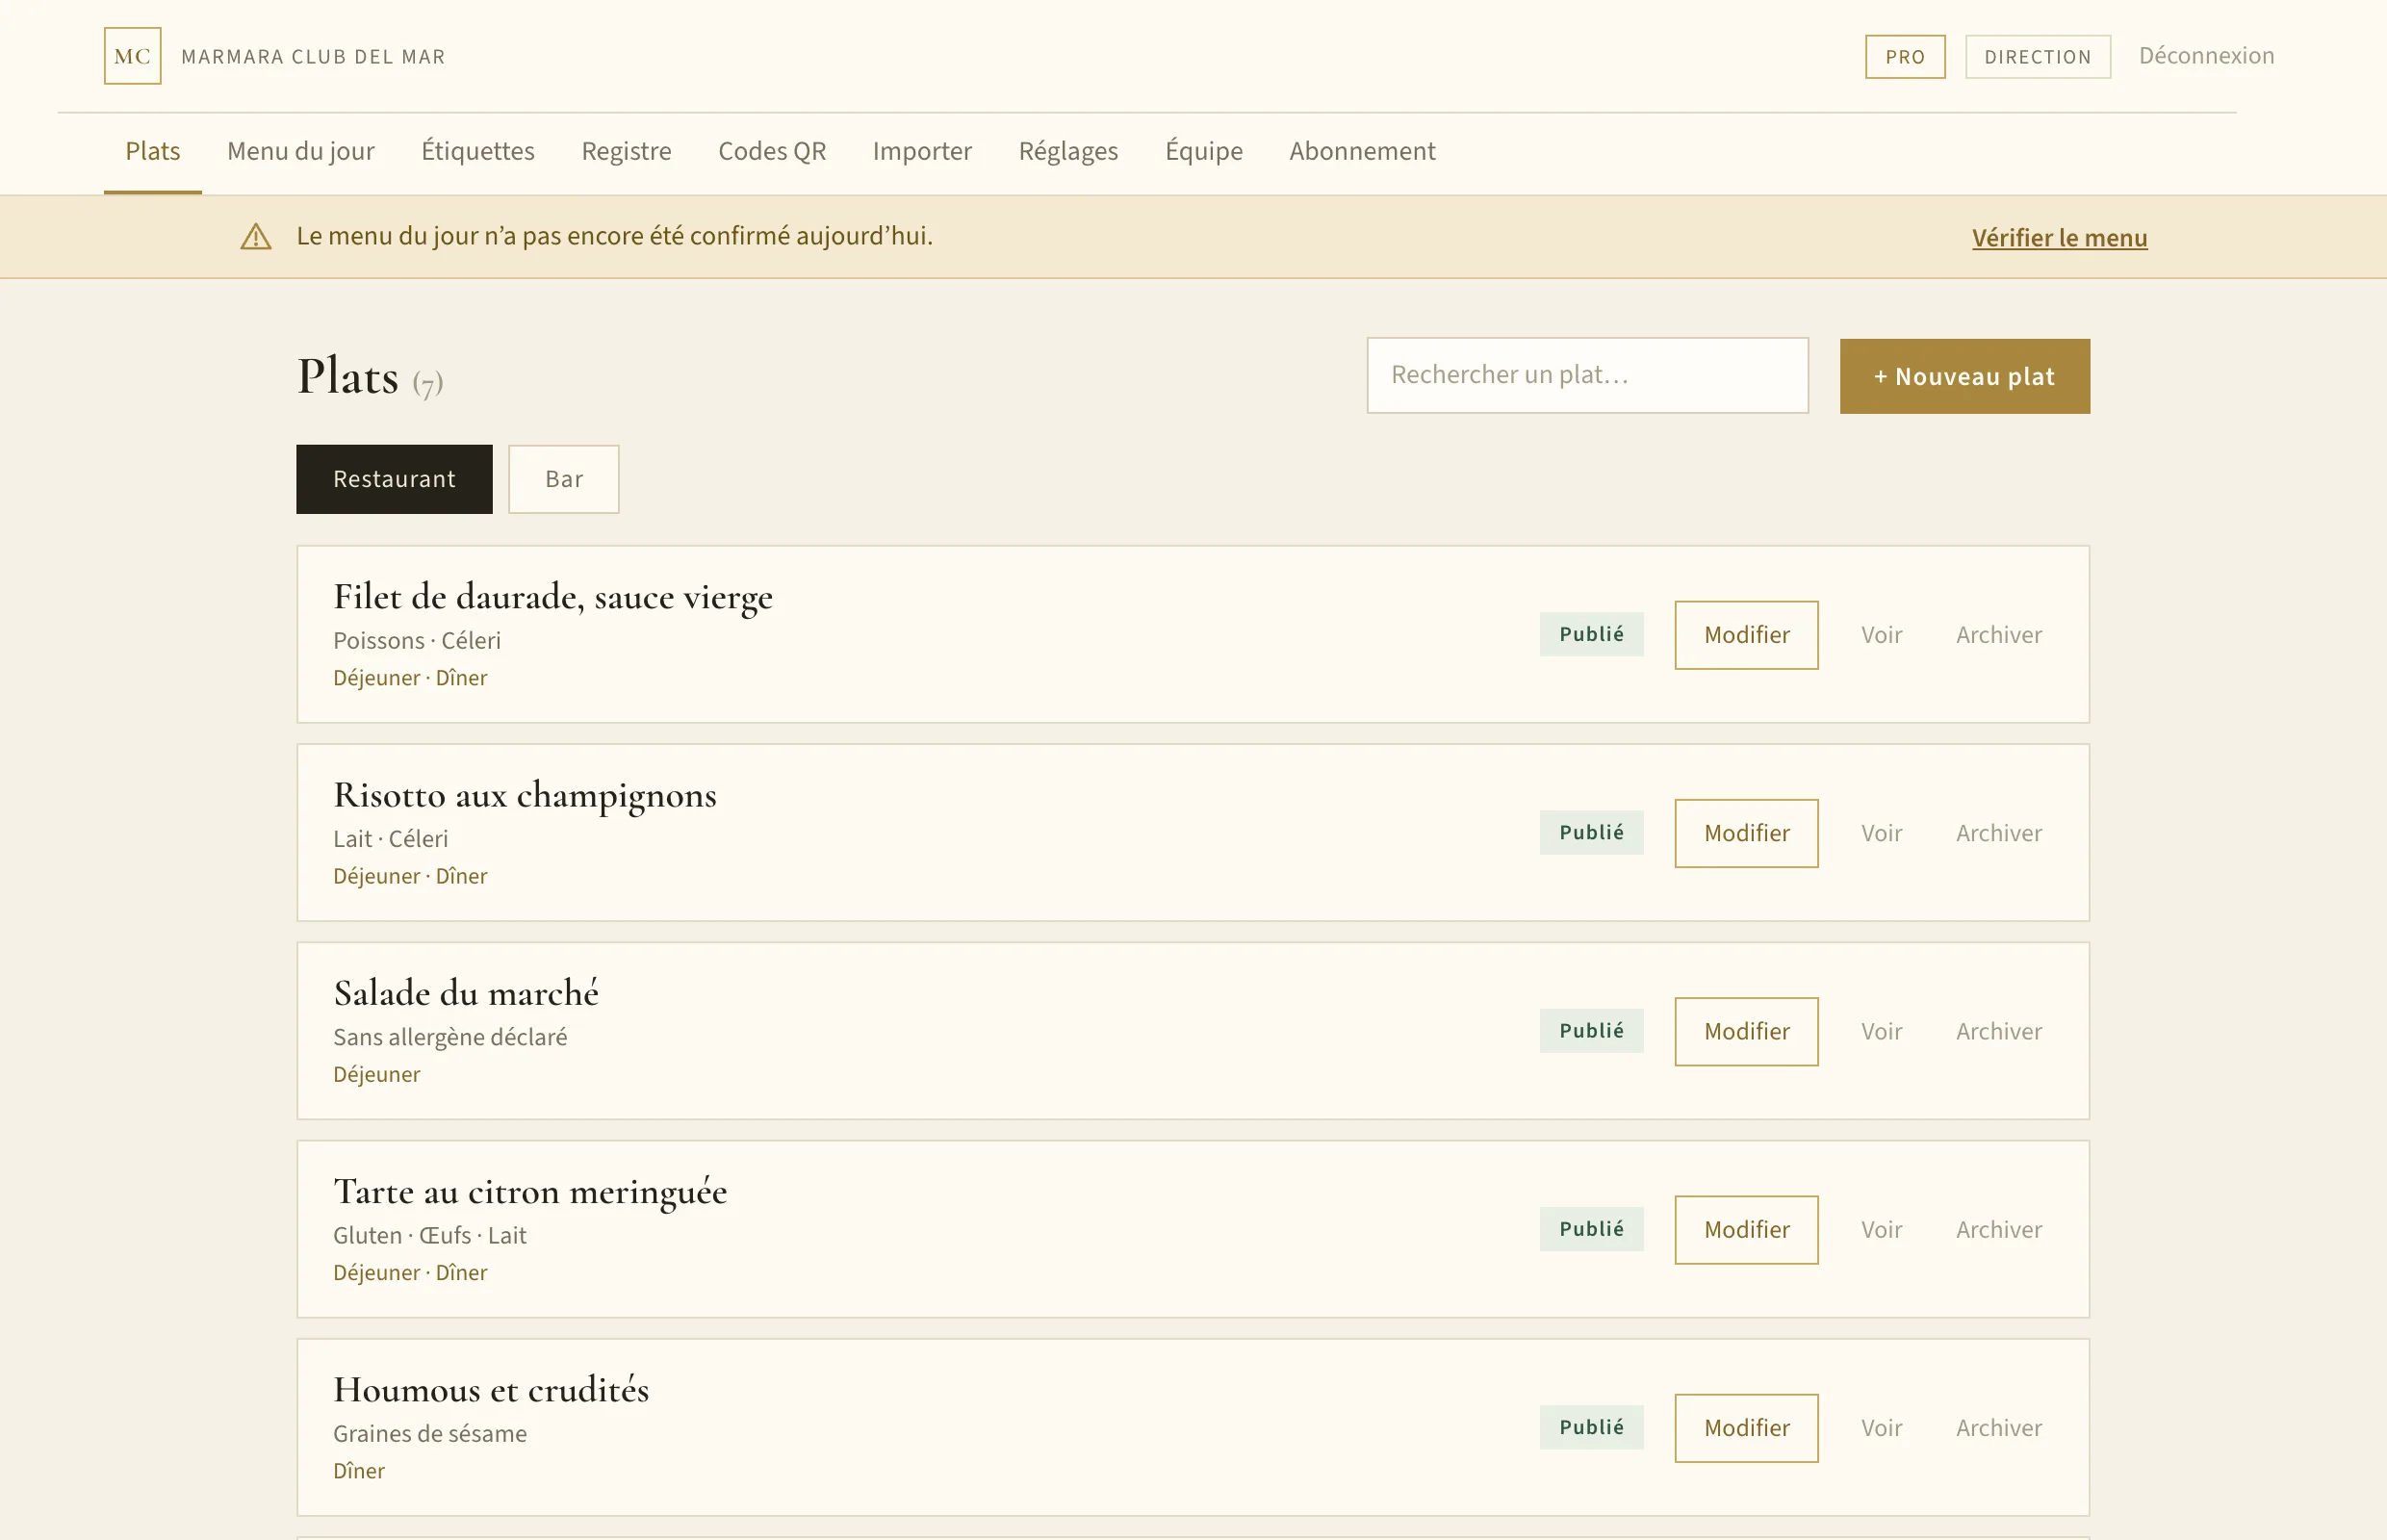View the Risotto aux champignons dish
The image size is (2387, 1540).
tap(1882, 833)
